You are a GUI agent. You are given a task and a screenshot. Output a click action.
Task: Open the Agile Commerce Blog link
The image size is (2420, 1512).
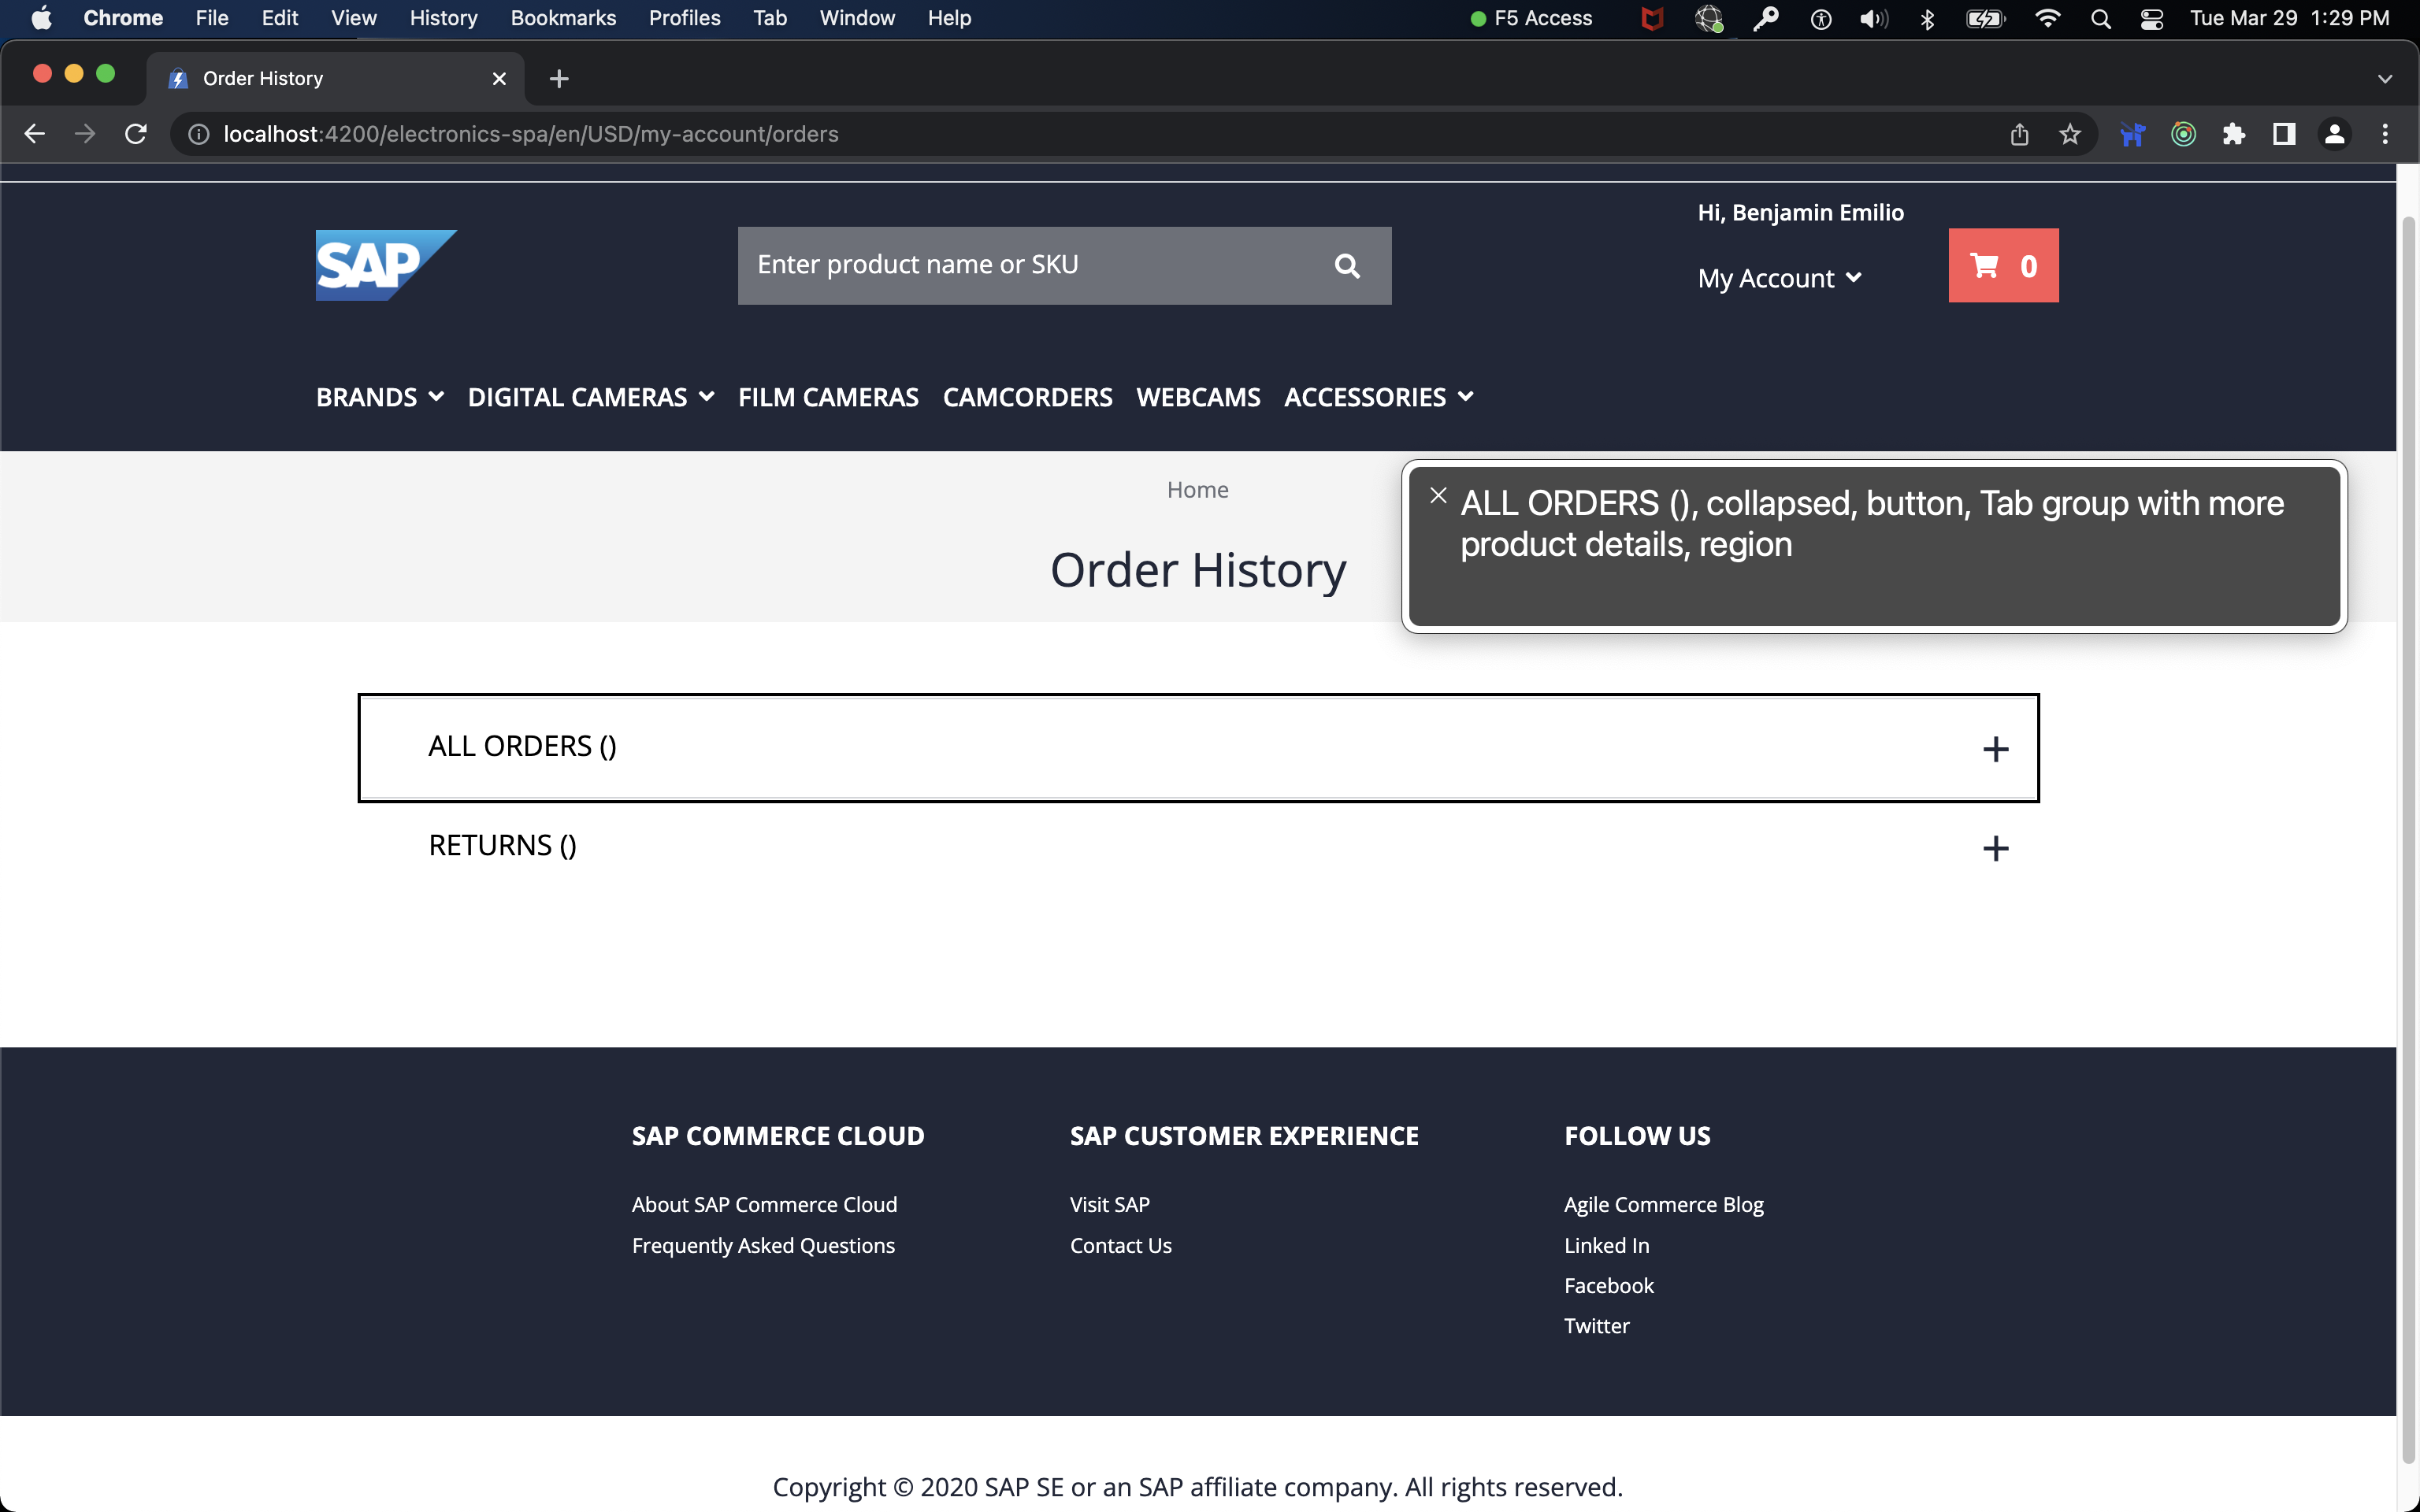pos(1663,1204)
